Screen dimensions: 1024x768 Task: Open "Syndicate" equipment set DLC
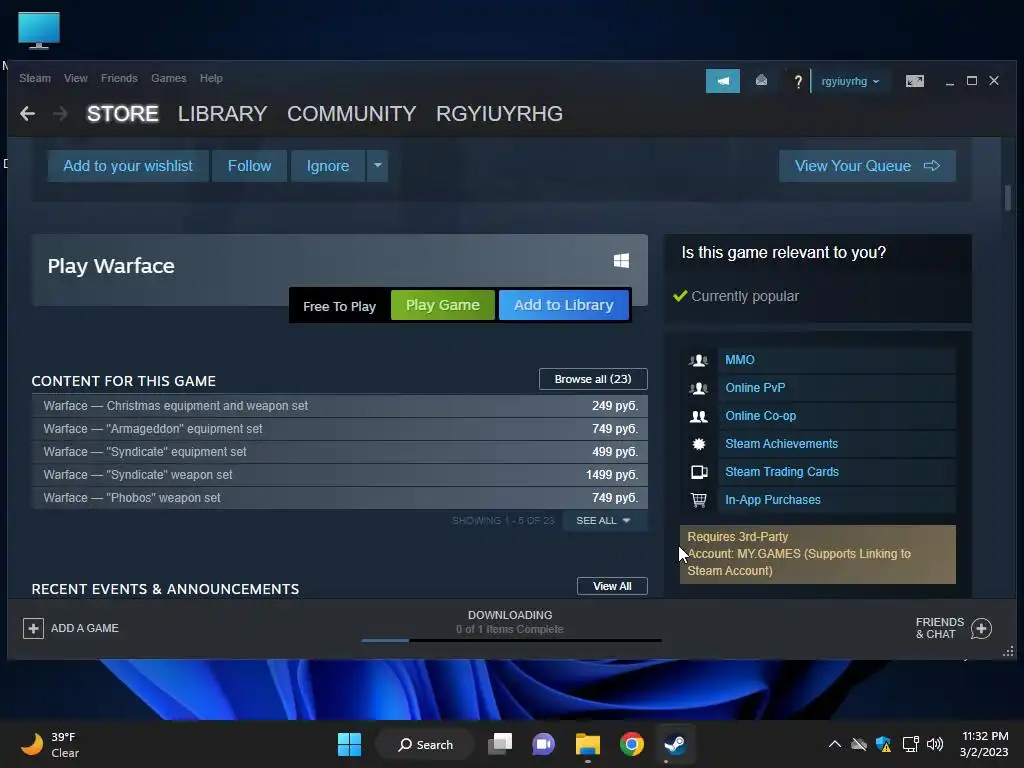[340, 452]
